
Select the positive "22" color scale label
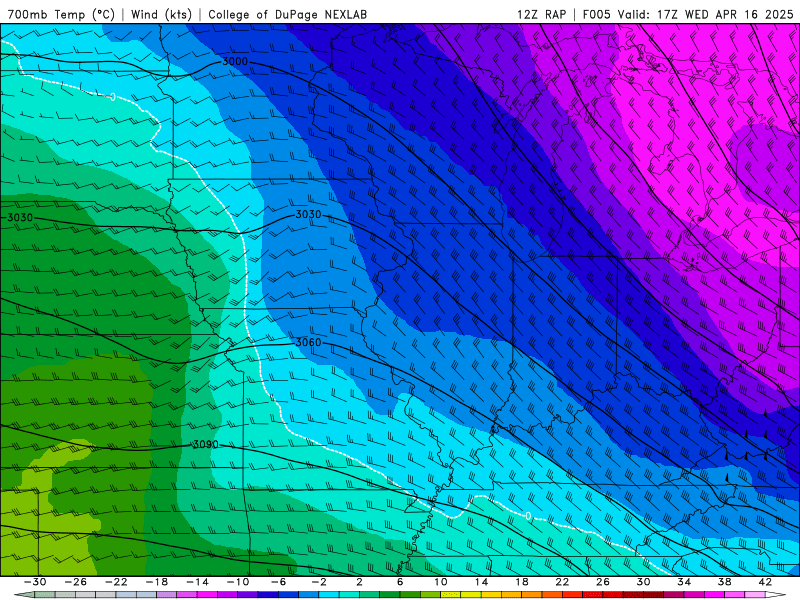point(562,582)
